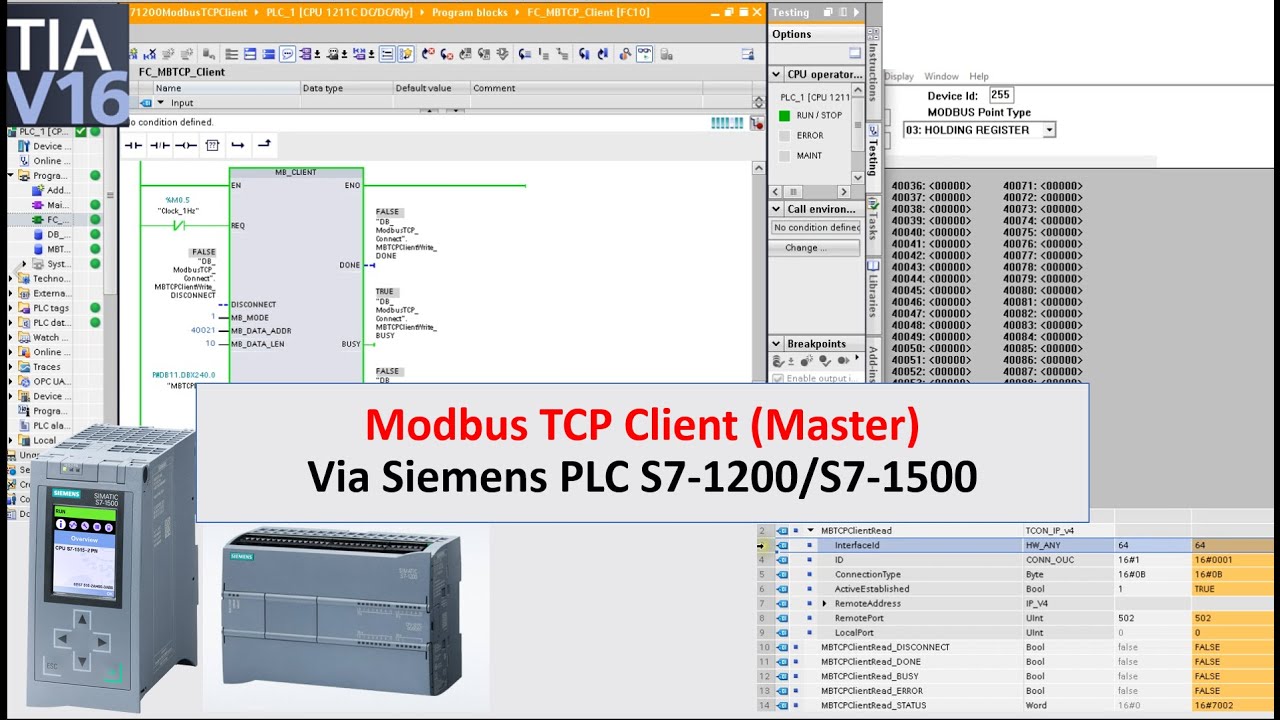Click the MB_CLIENT block title
1280x720 pixels.
pyautogui.click(x=296, y=172)
